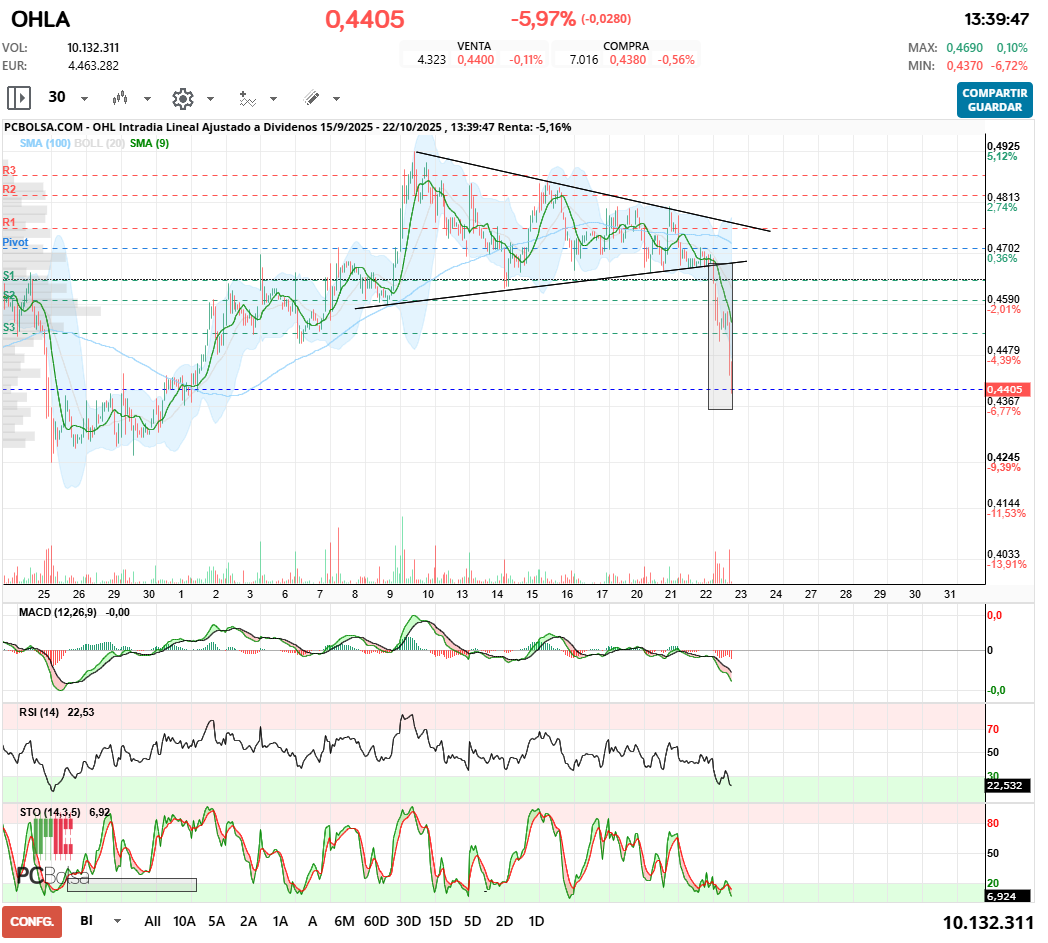Toggle the side panel icon in the toolbar
Viewport: 1048px width, 943px height.
tap(19, 98)
